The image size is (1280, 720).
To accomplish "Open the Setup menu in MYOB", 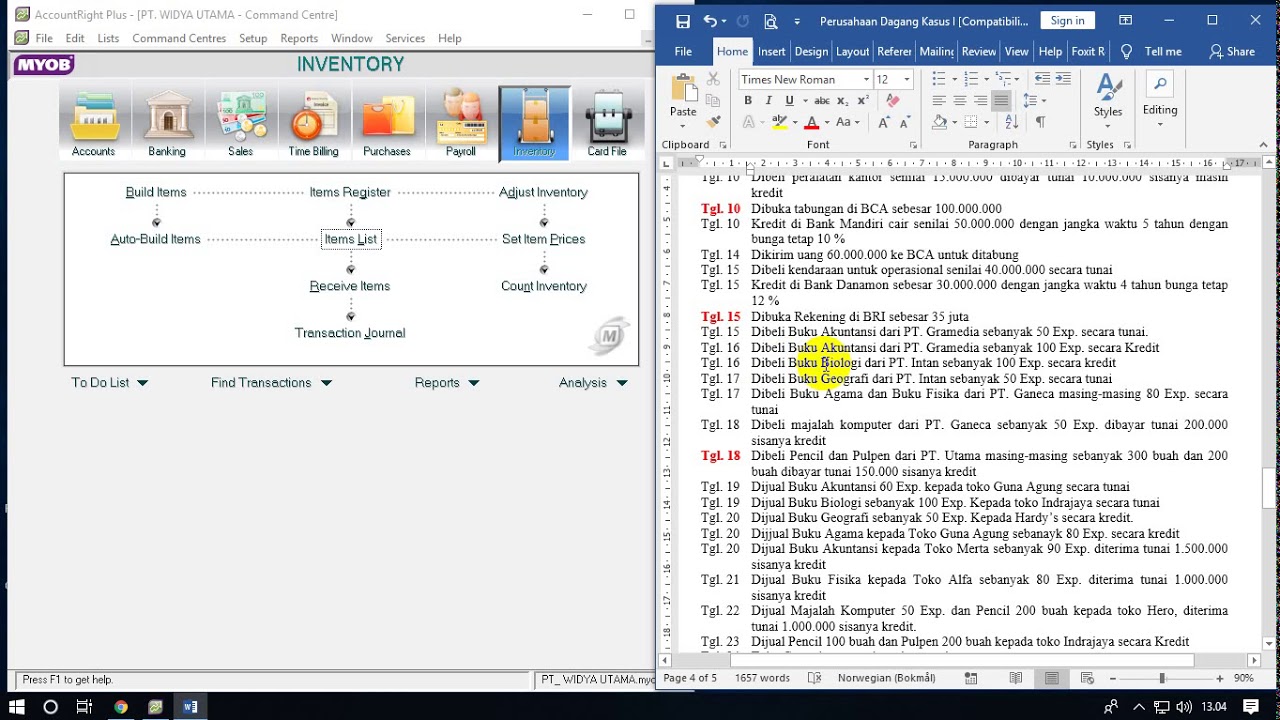I will 253,38.
